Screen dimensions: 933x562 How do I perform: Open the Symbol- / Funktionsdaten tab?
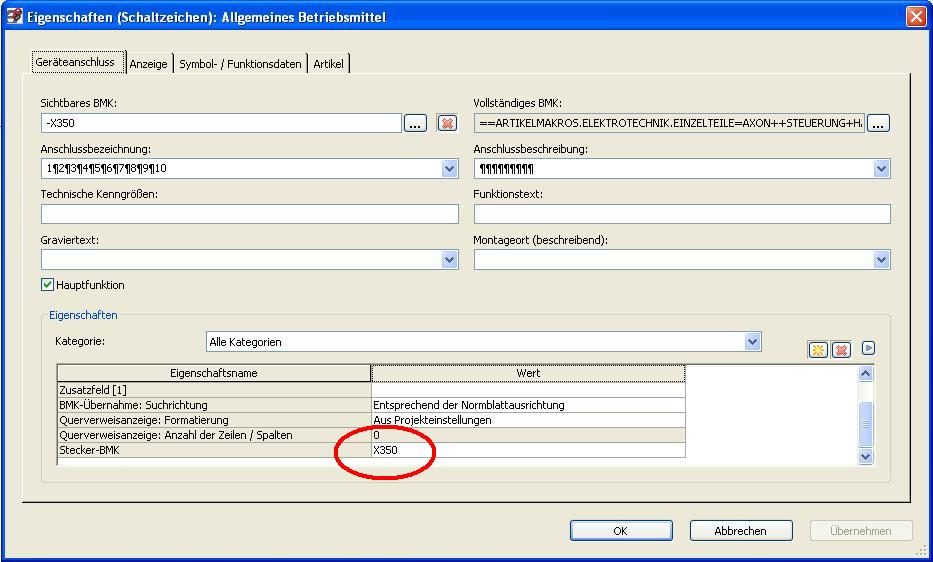(240, 64)
